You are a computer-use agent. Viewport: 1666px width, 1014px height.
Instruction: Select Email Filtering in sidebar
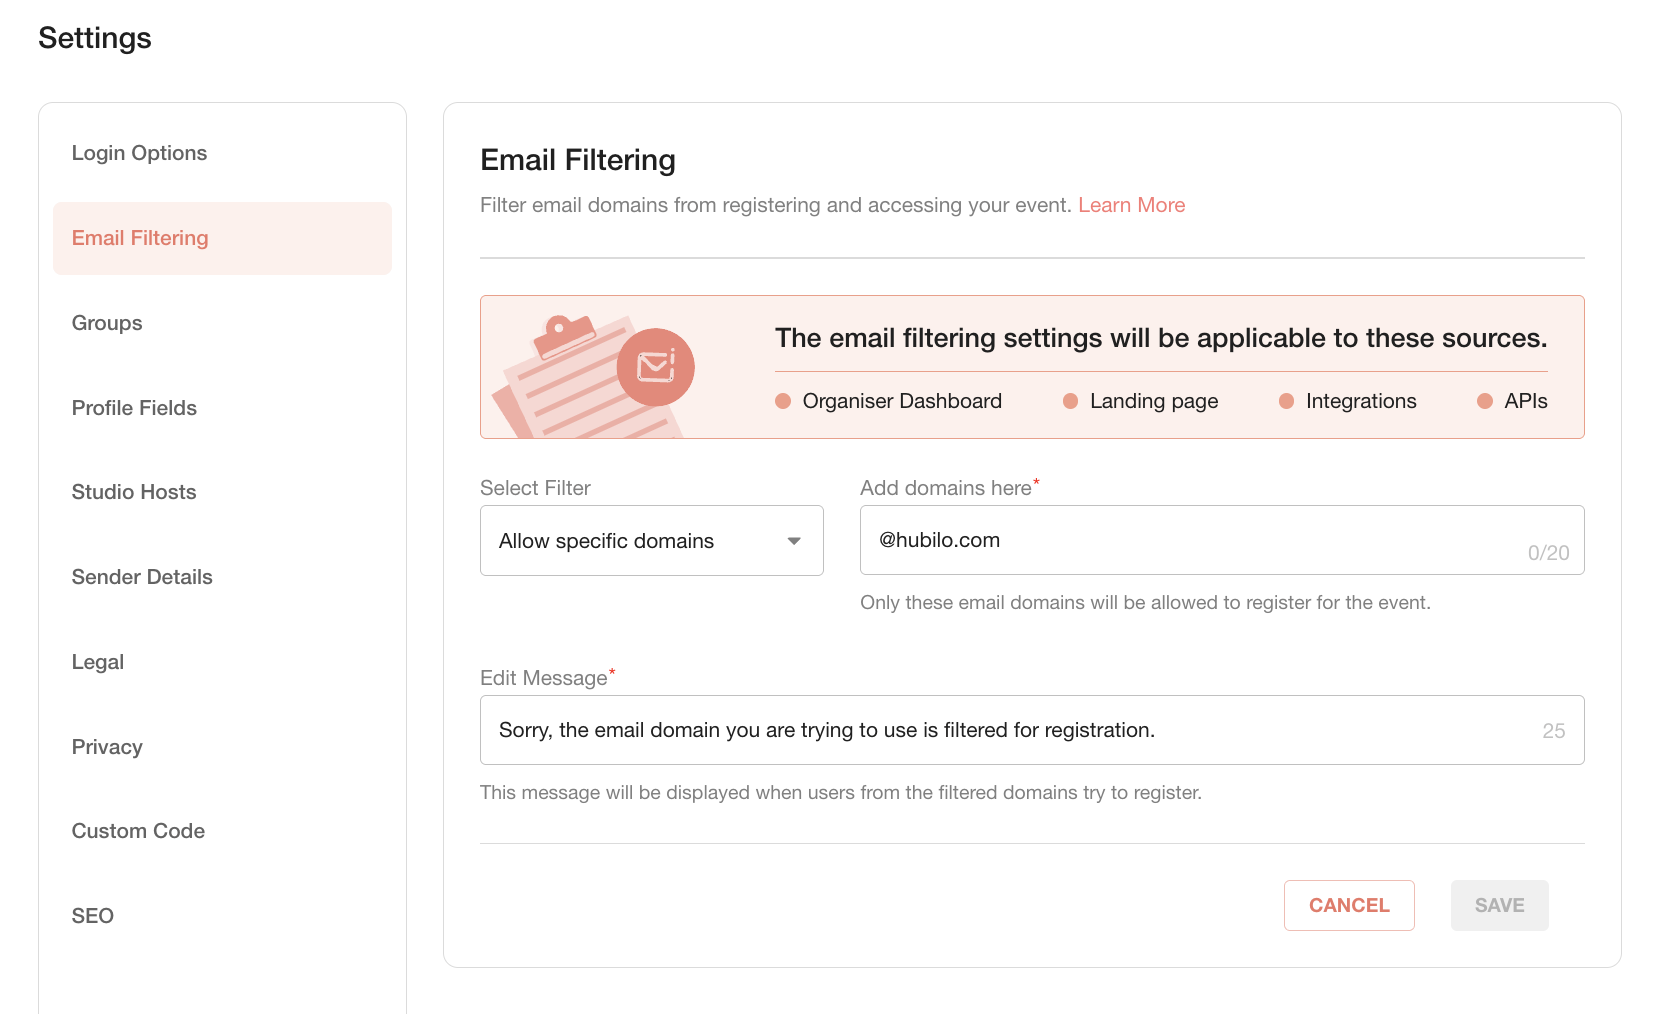point(222,238)
